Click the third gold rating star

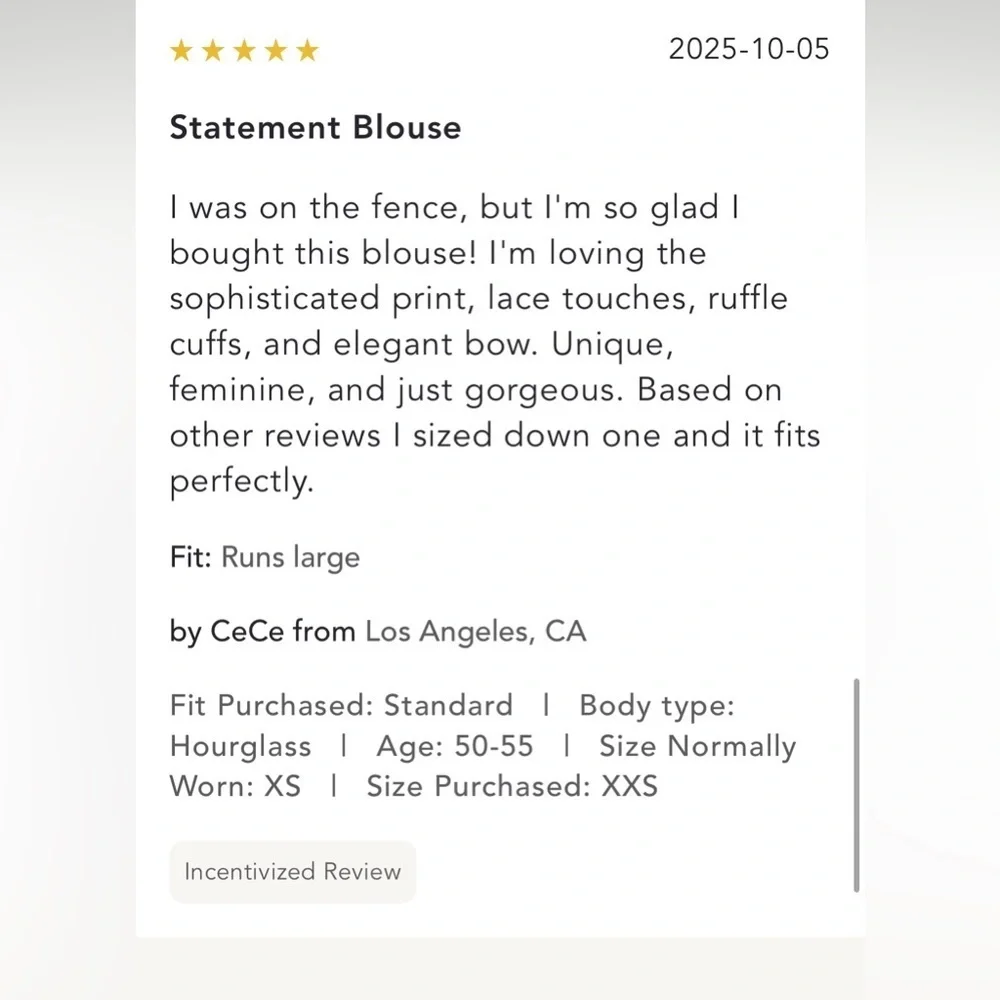244,50
